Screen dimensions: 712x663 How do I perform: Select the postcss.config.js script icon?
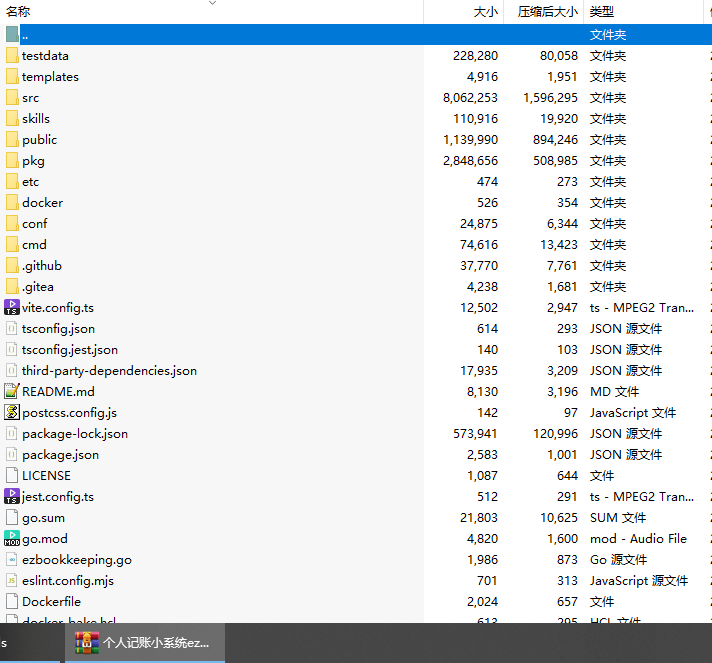coord(12,413)
